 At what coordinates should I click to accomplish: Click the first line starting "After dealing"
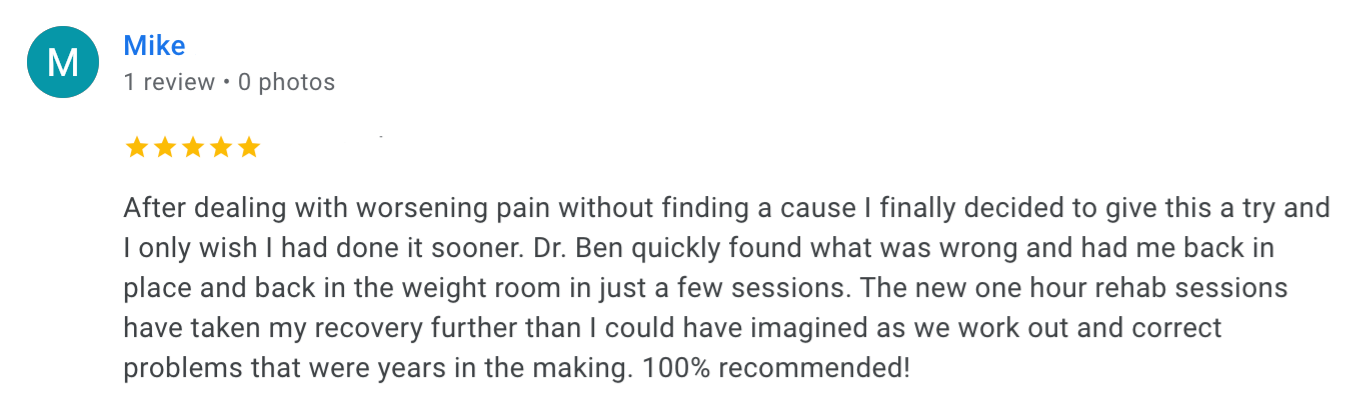tap(727, 208)
